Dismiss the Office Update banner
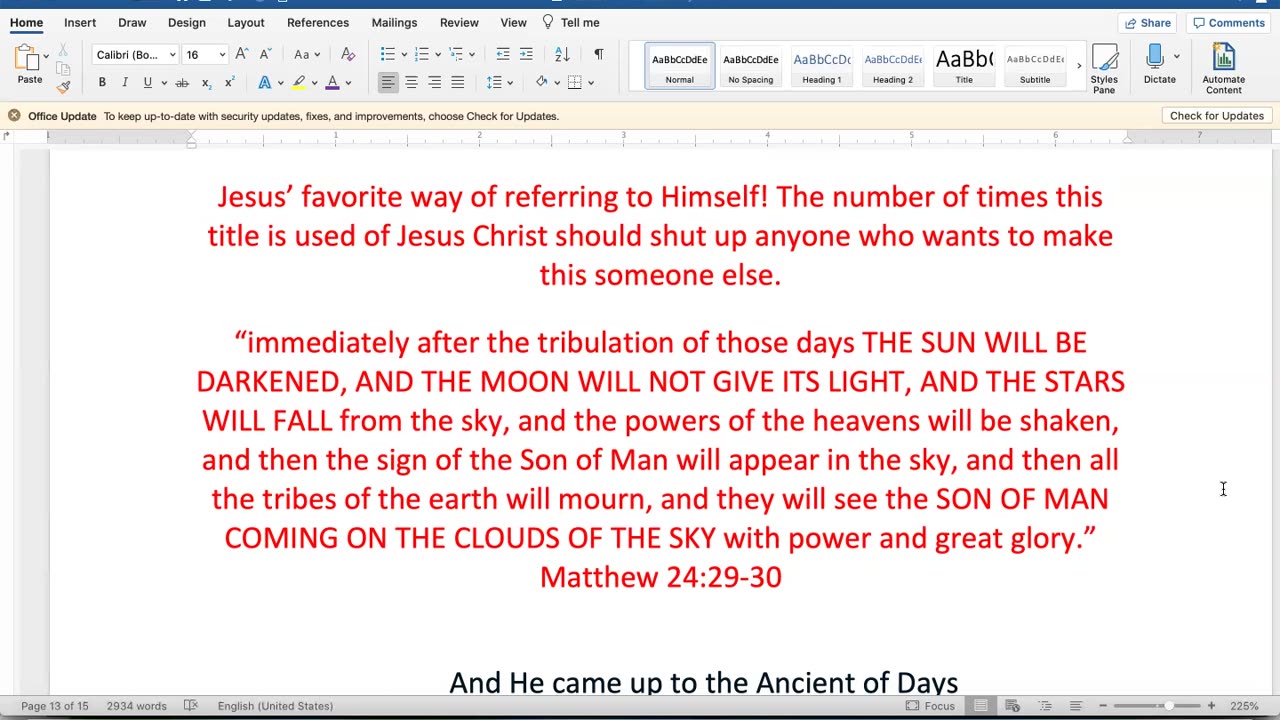Screen dimensions: 1280x720 (14, 116)
